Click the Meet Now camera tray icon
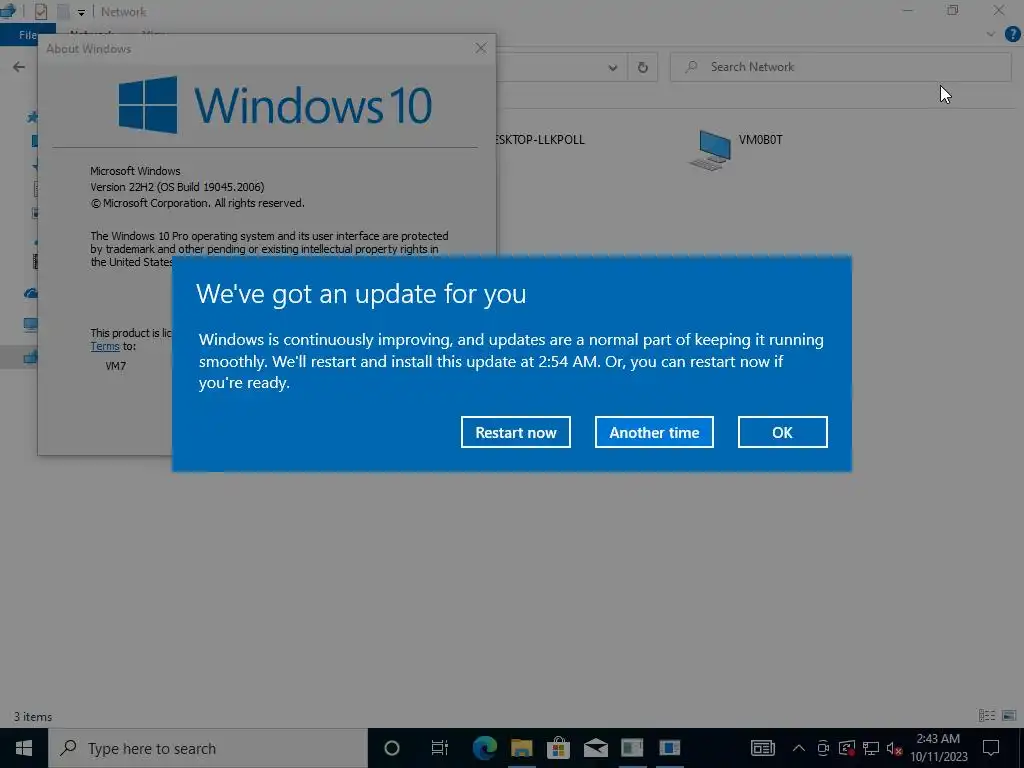Image resolution: width=1024 pixels, height=768 pixels. click(823, 748)
